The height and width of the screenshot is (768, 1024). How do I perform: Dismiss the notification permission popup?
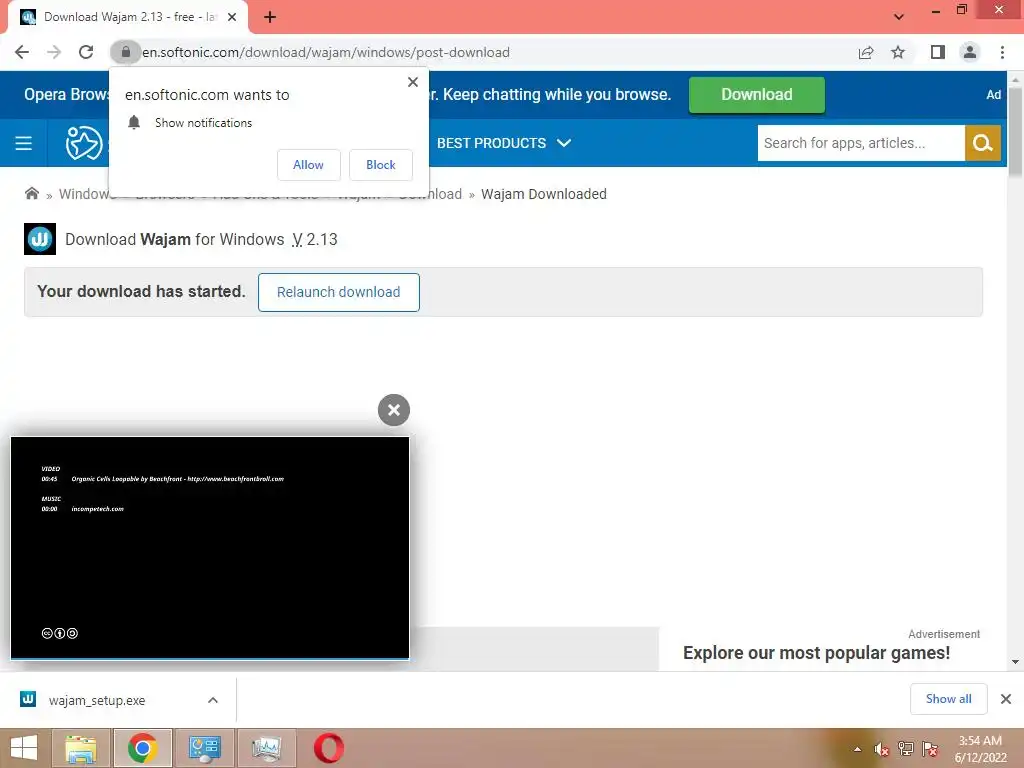(413, 82)
